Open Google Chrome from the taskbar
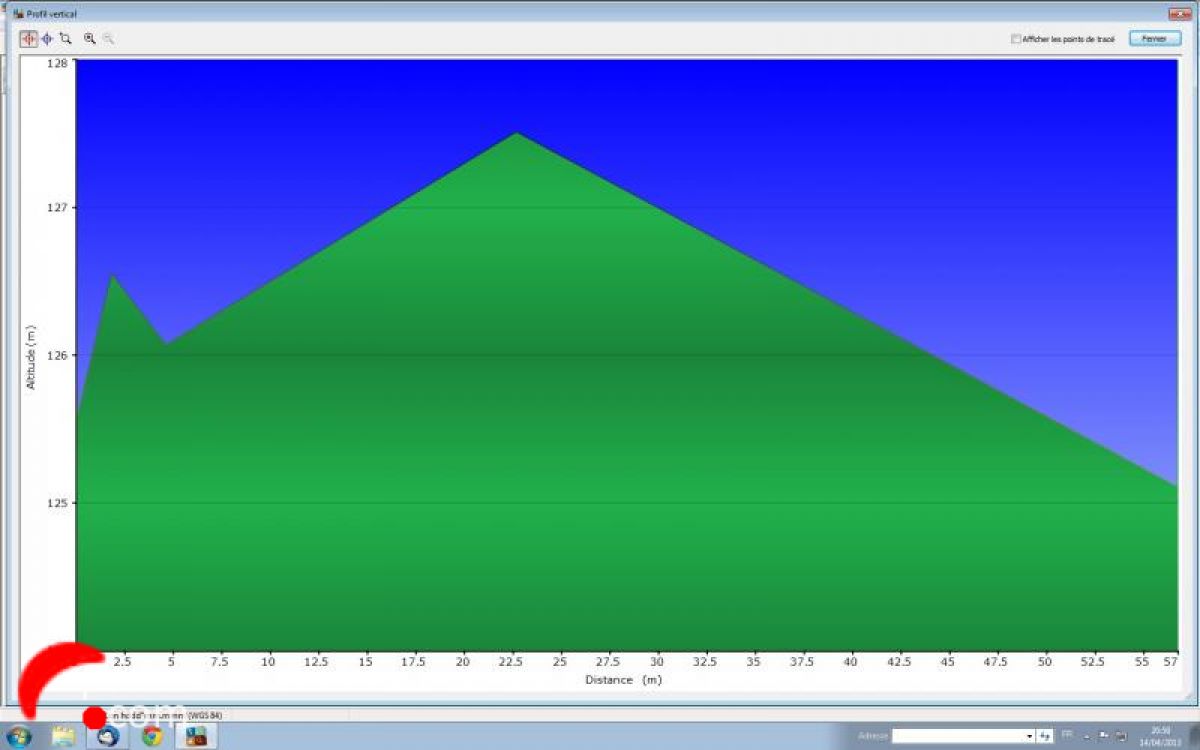Image resolution: width=1200 pixels, height=750 pixels. [152, 737]
